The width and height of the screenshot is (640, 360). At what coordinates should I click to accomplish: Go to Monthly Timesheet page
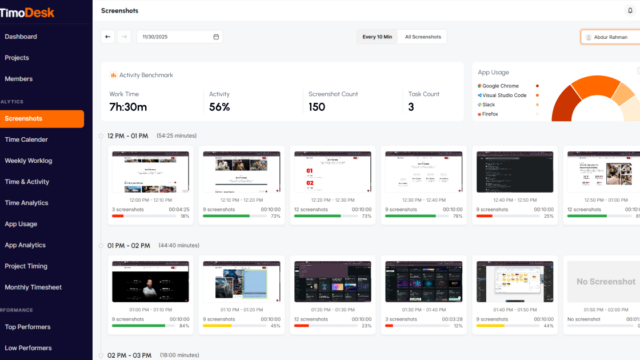click(x=33, y=287)
